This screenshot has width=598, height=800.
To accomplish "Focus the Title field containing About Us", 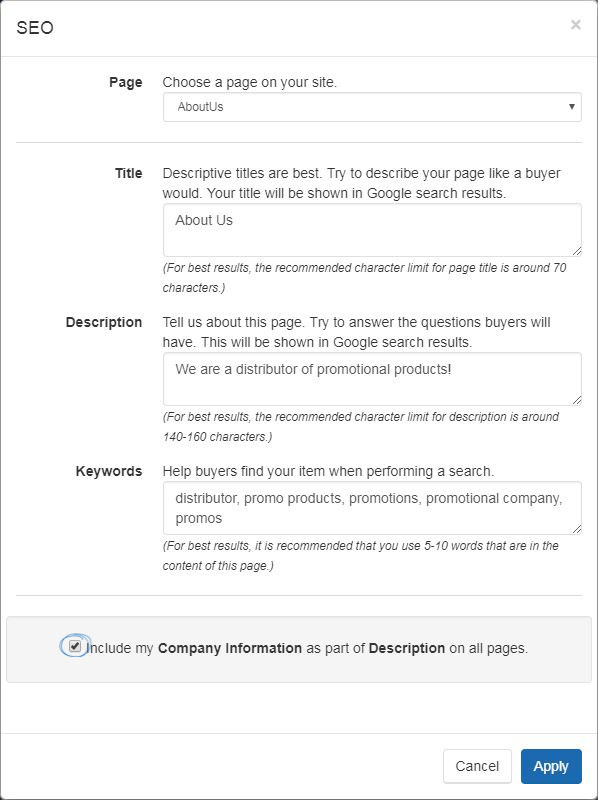I will click(x=372, y=230).
